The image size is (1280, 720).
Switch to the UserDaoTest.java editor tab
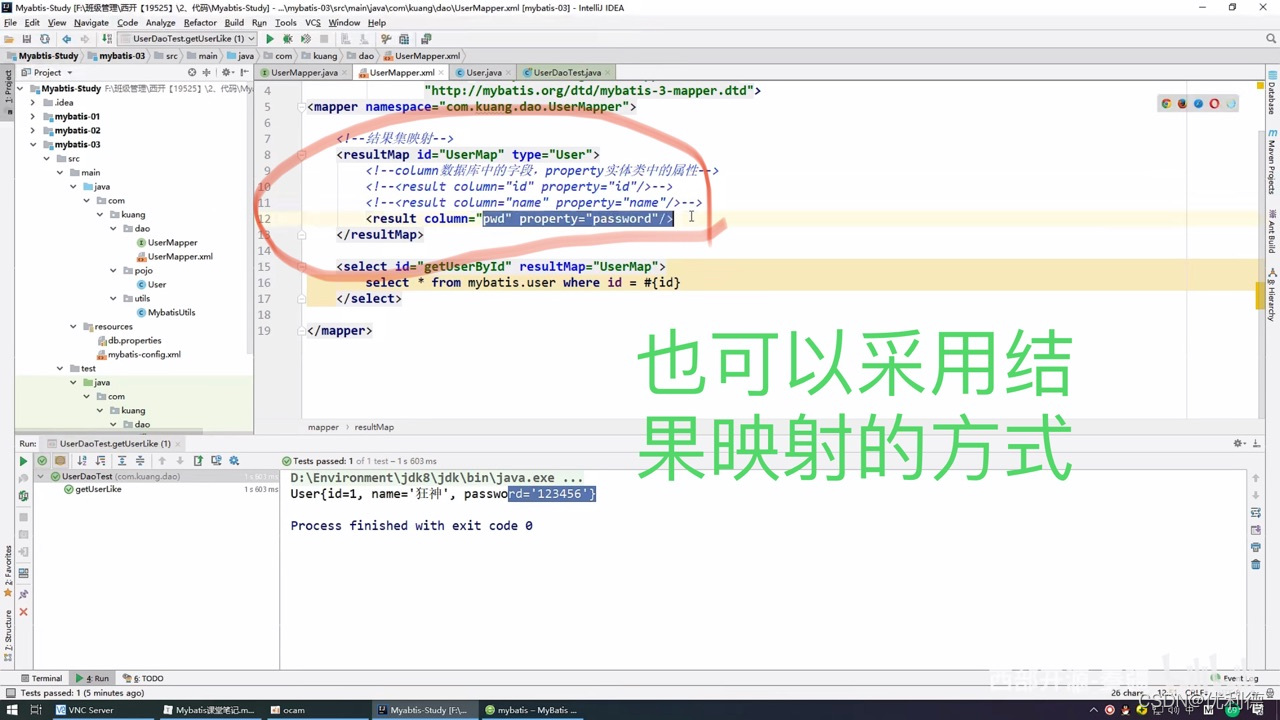[x=567, y=72]
